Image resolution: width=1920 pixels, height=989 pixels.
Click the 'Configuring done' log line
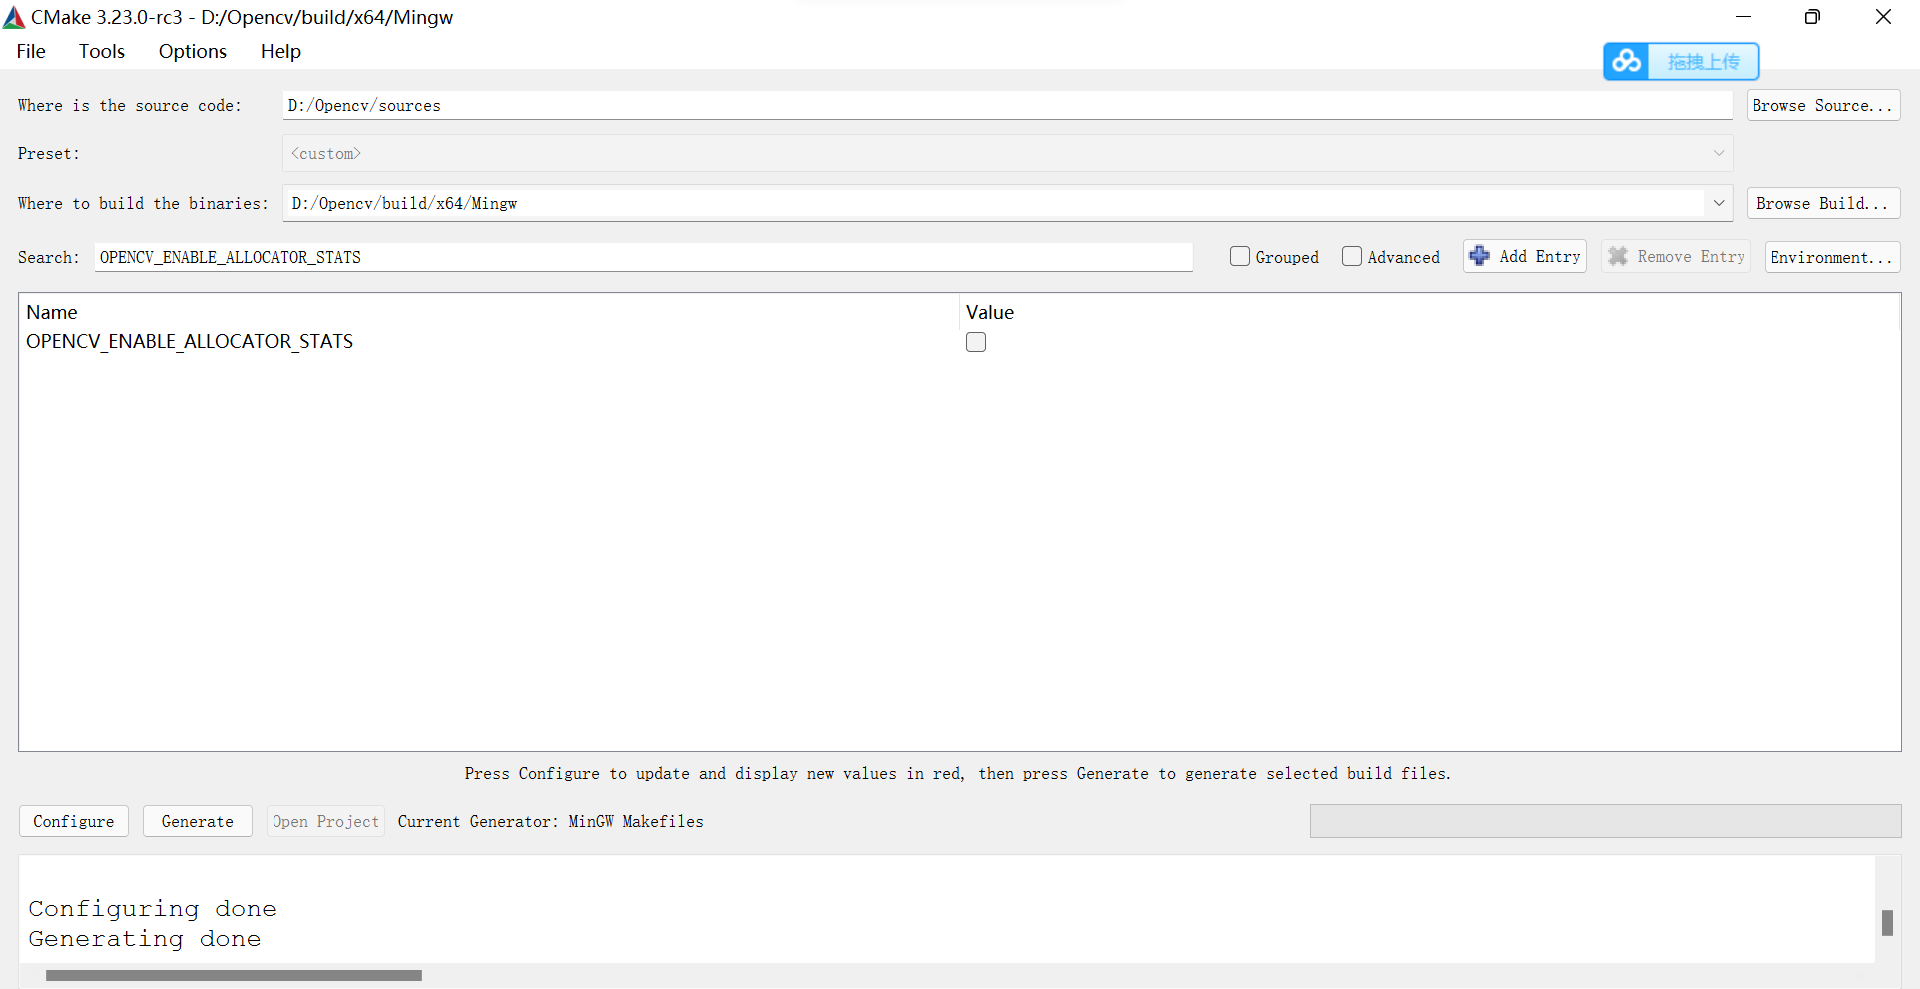(x=152, y=909)
